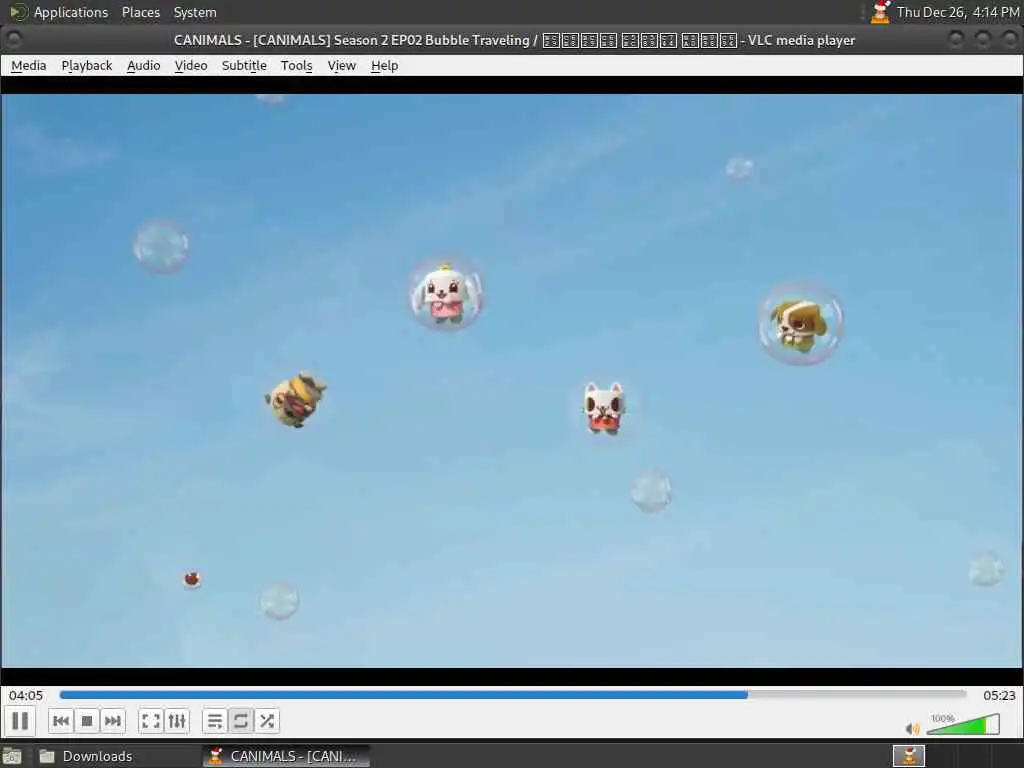This screenshot has width=1024, height=768.
Task: Toggle total duration display 05:23
Action: click(999, 696)
